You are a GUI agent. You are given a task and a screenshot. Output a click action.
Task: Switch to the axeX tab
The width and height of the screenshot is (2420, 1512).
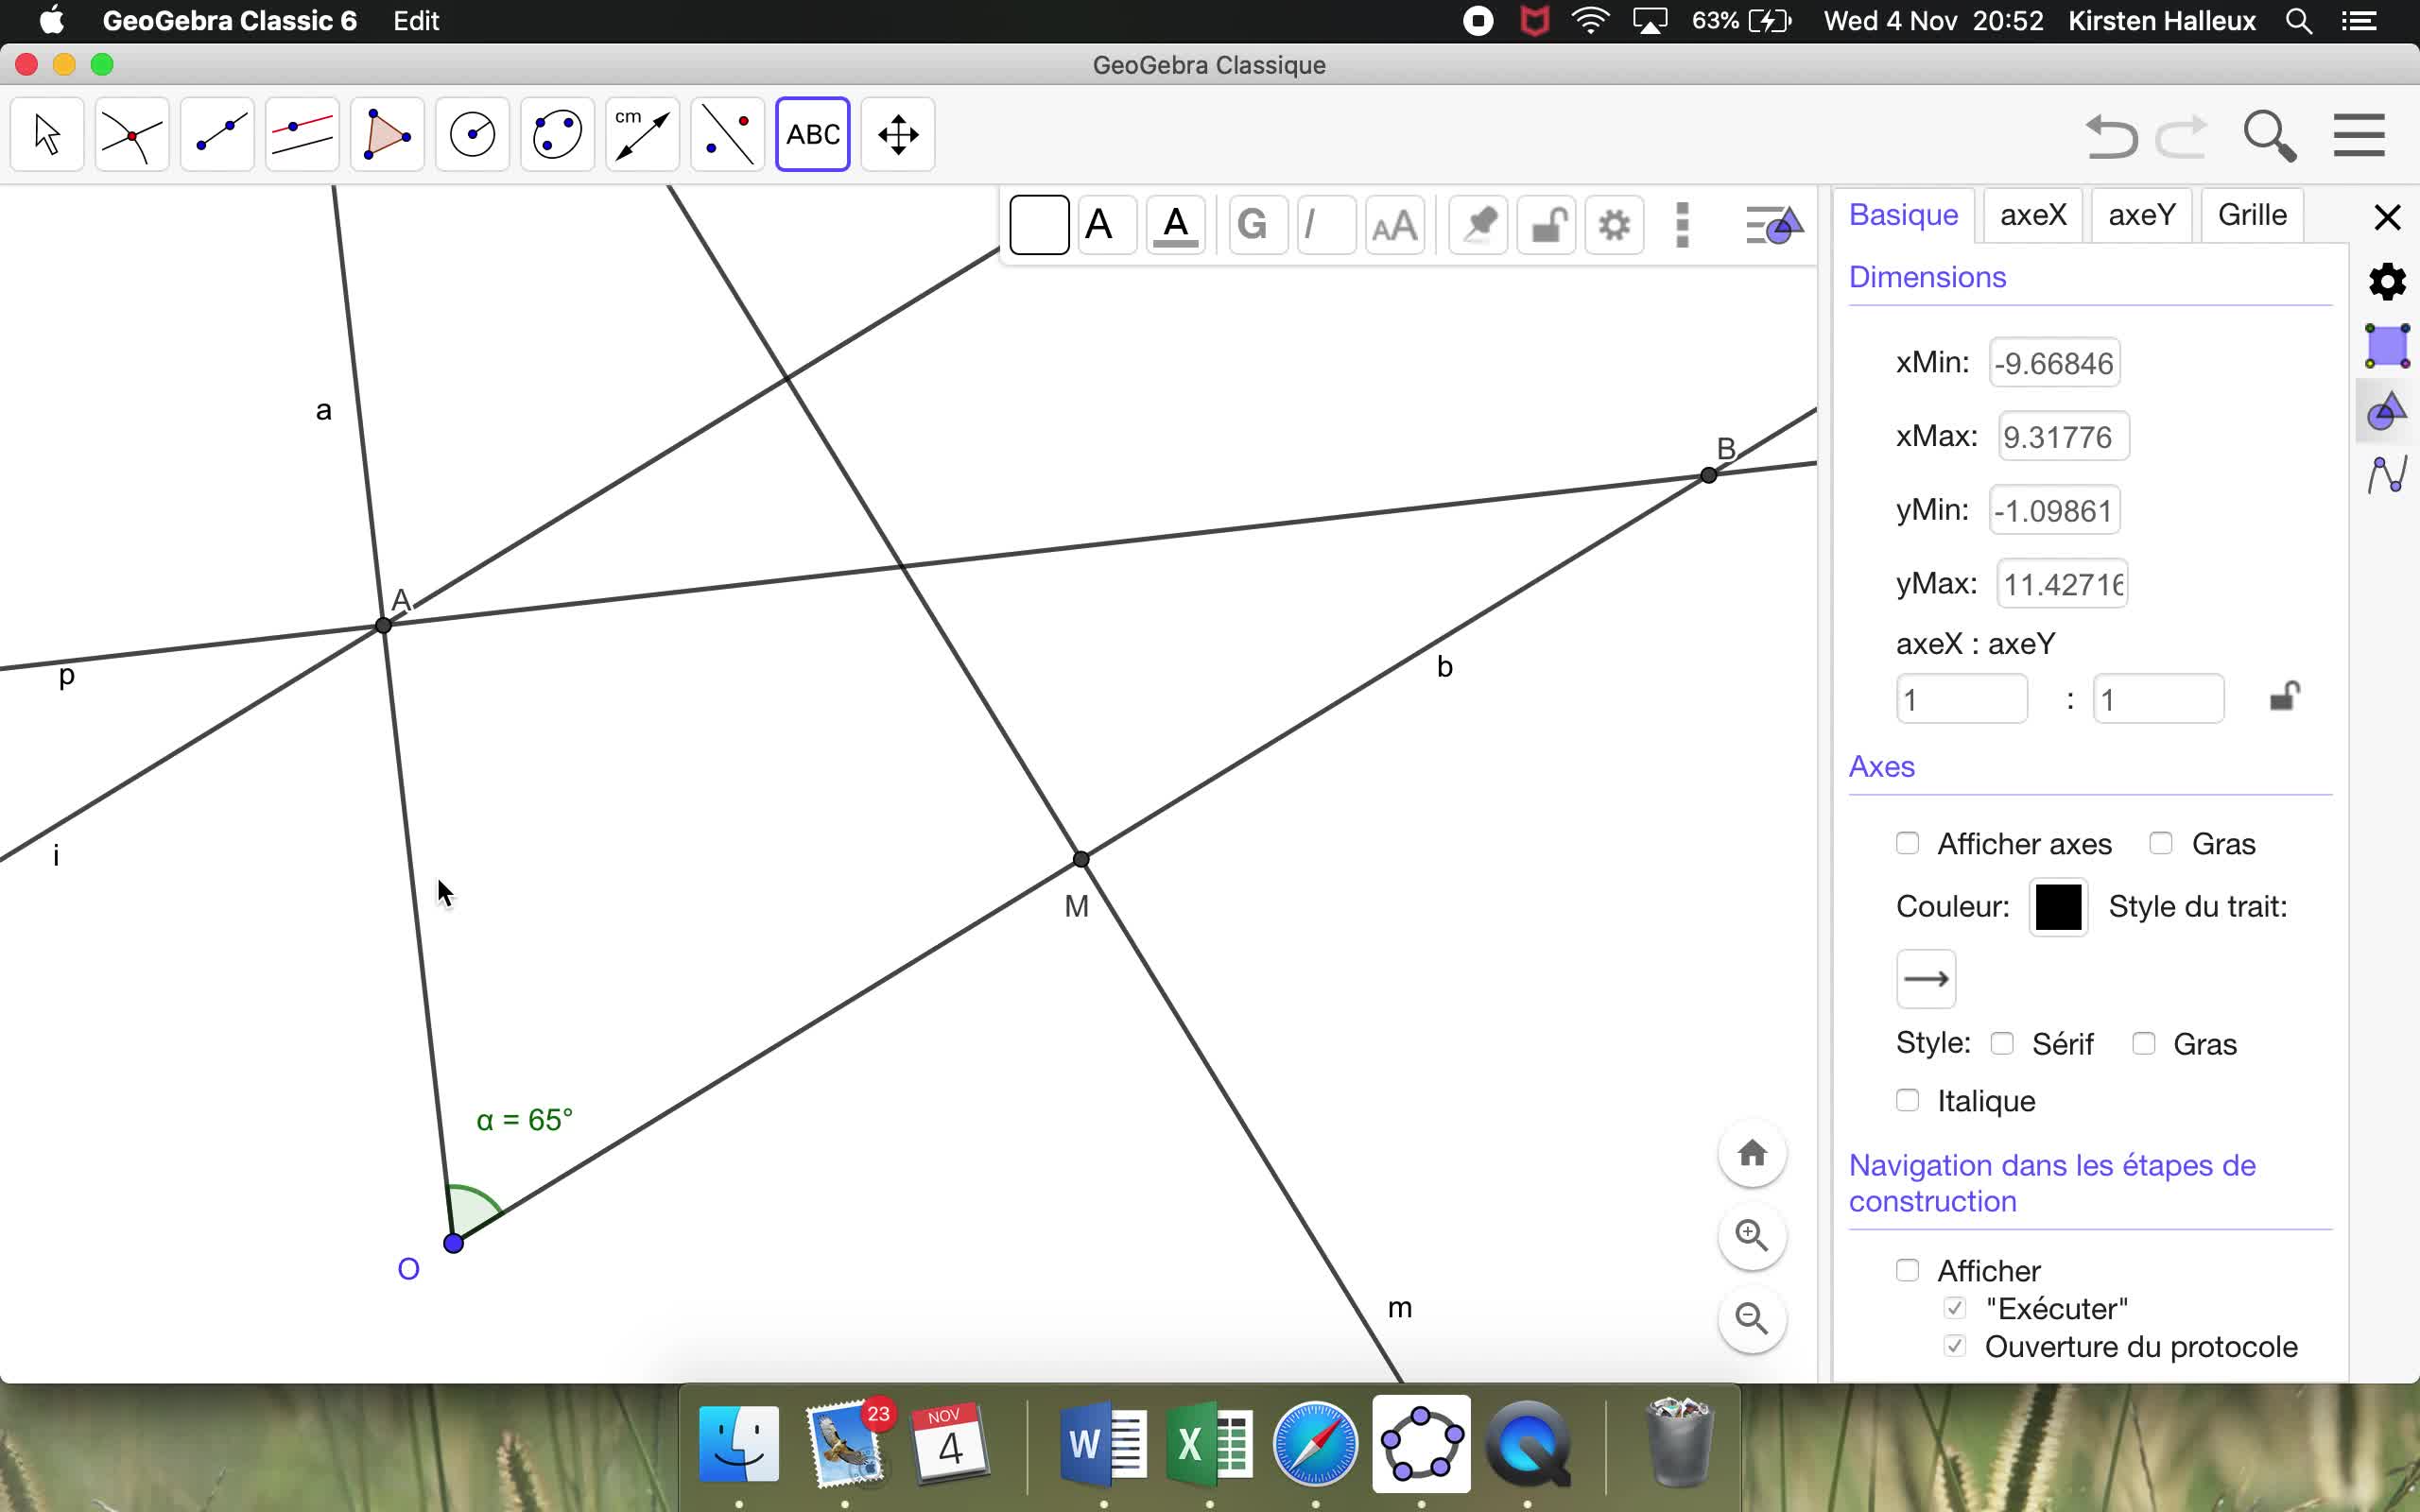(2032, 215)
